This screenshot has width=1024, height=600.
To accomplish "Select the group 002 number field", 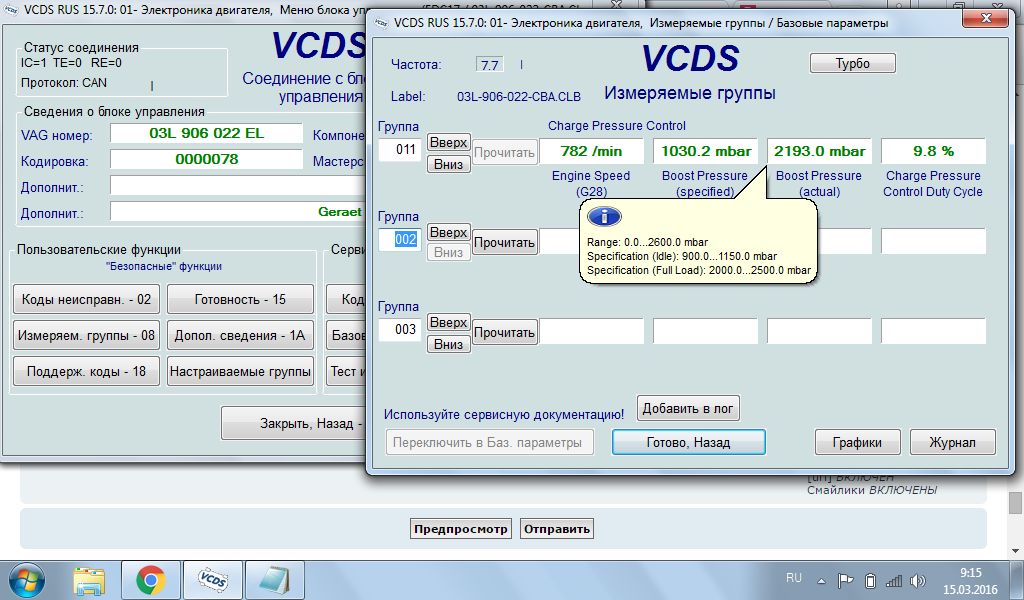I will coord(399,241).
